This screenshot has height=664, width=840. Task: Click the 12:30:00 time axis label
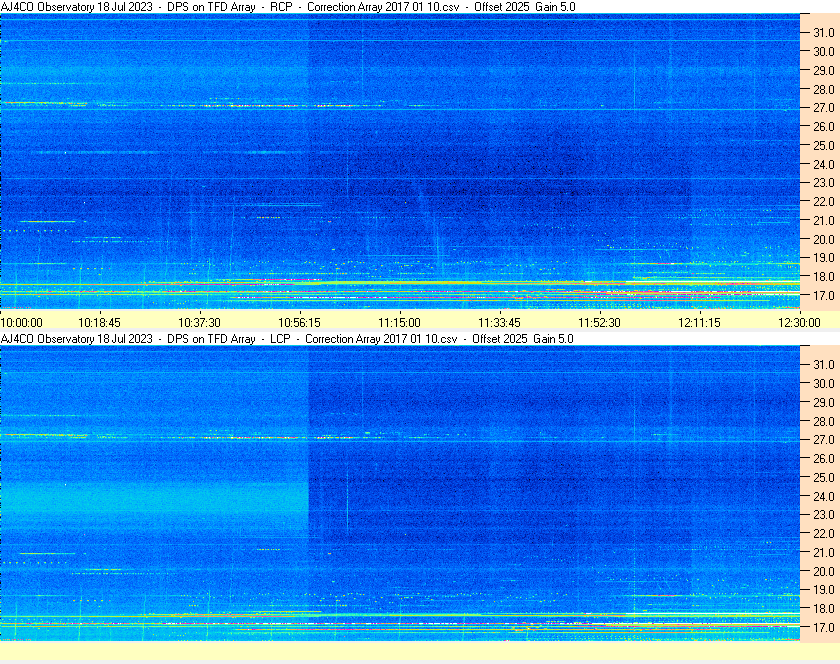(x=799, y=323)
